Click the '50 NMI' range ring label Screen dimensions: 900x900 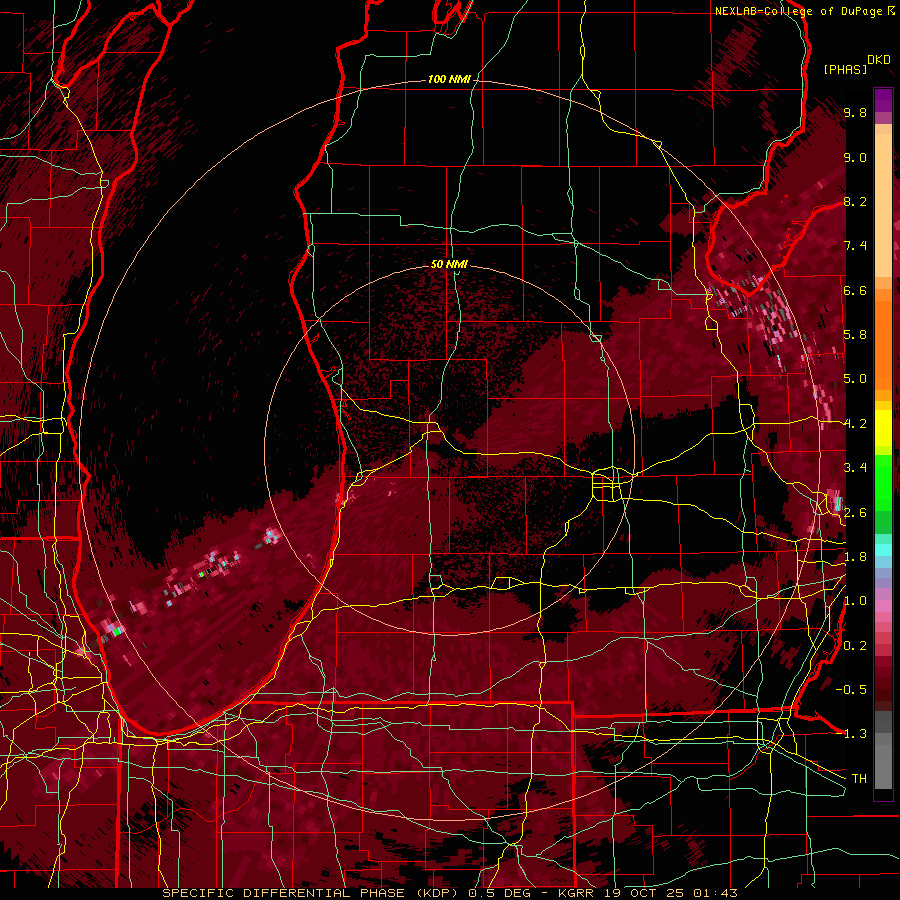tap(449, 264)
